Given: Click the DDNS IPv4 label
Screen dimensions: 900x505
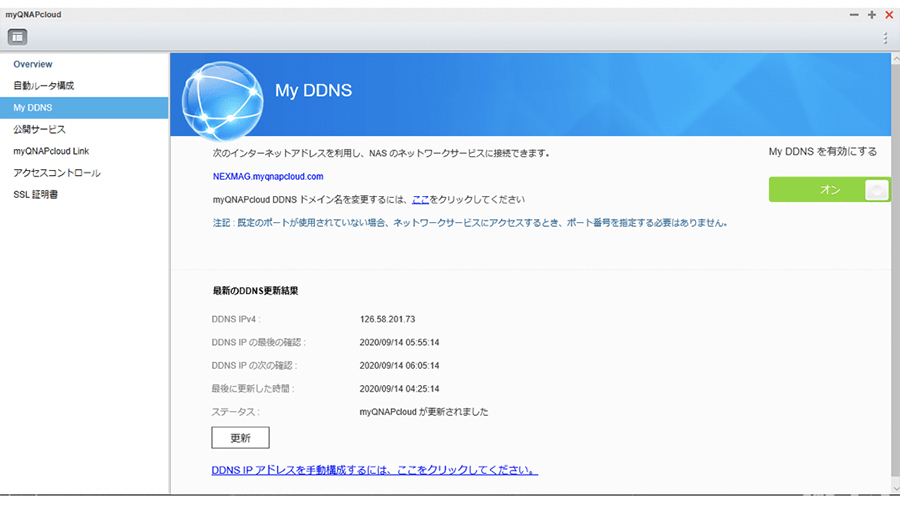Looking at the screenshot, I should point(235,319).
